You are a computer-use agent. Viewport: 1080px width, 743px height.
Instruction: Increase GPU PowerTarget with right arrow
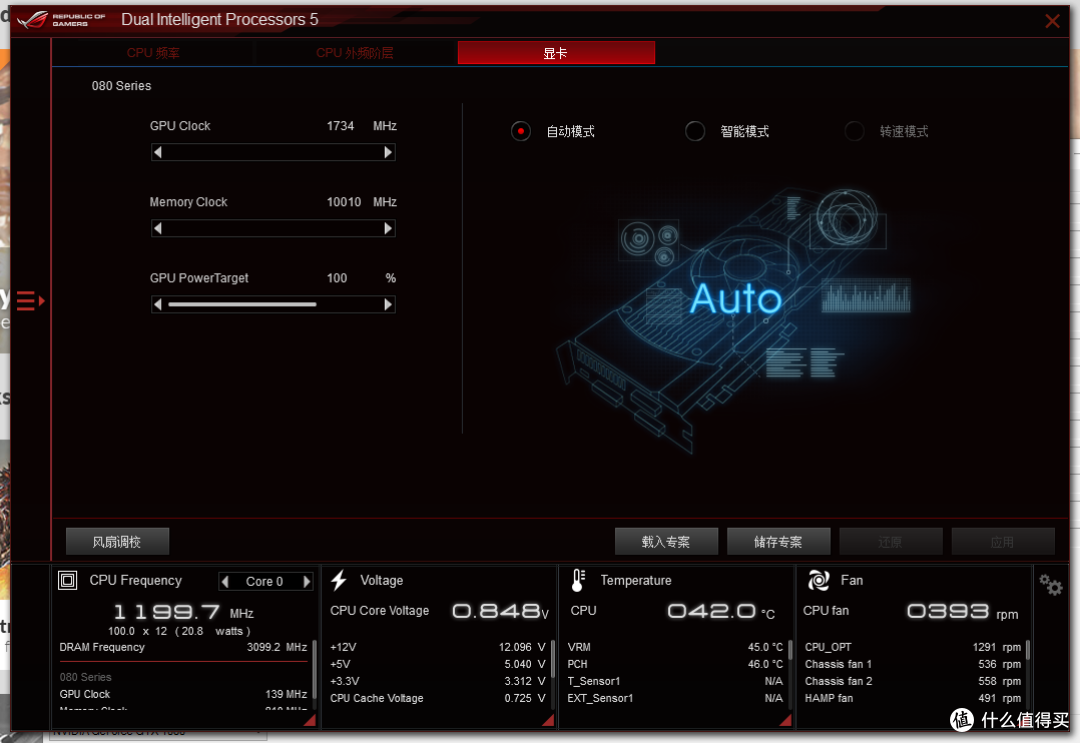point(388,304)
